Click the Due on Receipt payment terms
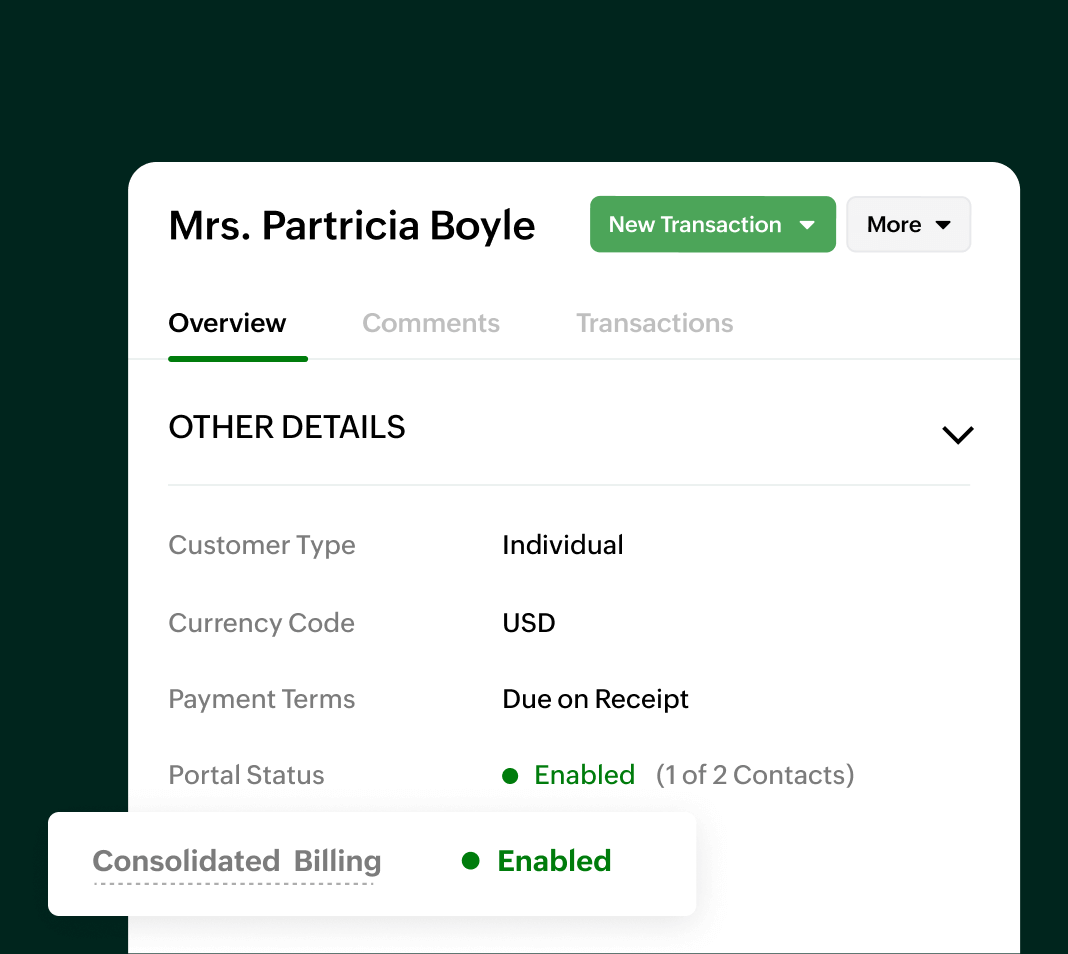The image size is (1068, 954). [596, 699]
